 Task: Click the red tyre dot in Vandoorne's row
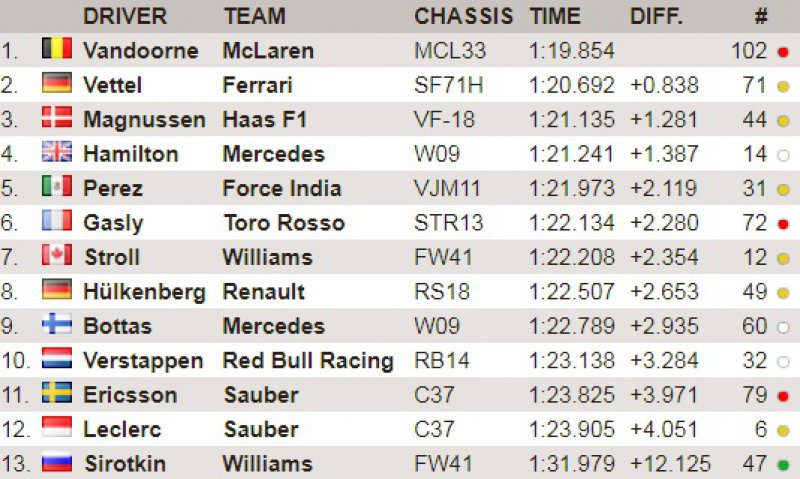click(782, 51)
